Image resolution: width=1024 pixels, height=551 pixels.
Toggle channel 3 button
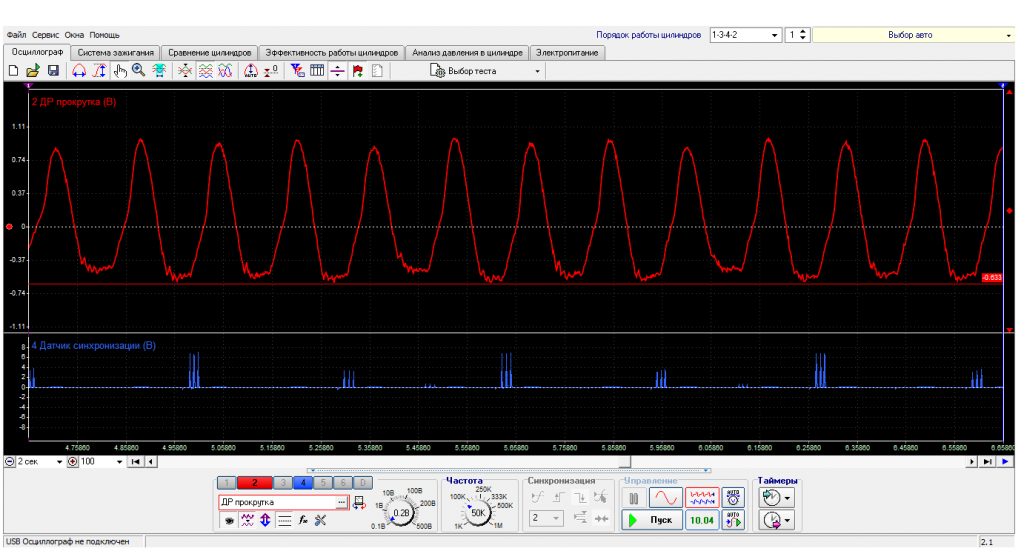pos(283,483)
